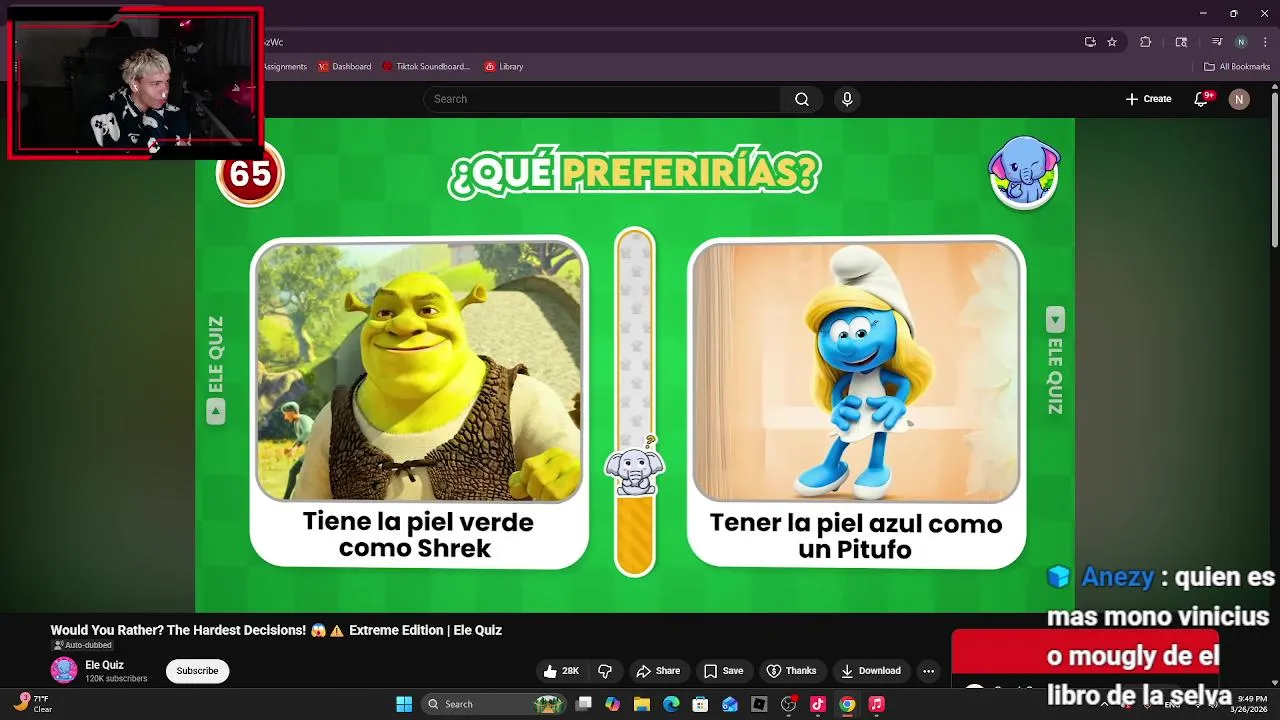This screenshot has height=720, width=1280.
Task: Open Apple Music from taskbar
Action: point(877,704)
